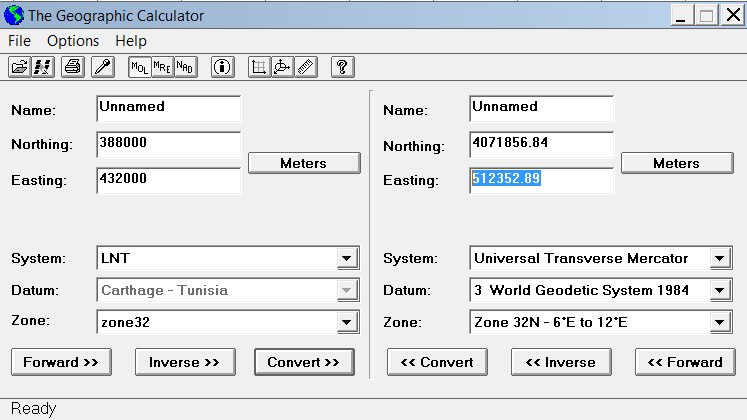Open the Options menu
747x420 pixels.
pos(73,41)
